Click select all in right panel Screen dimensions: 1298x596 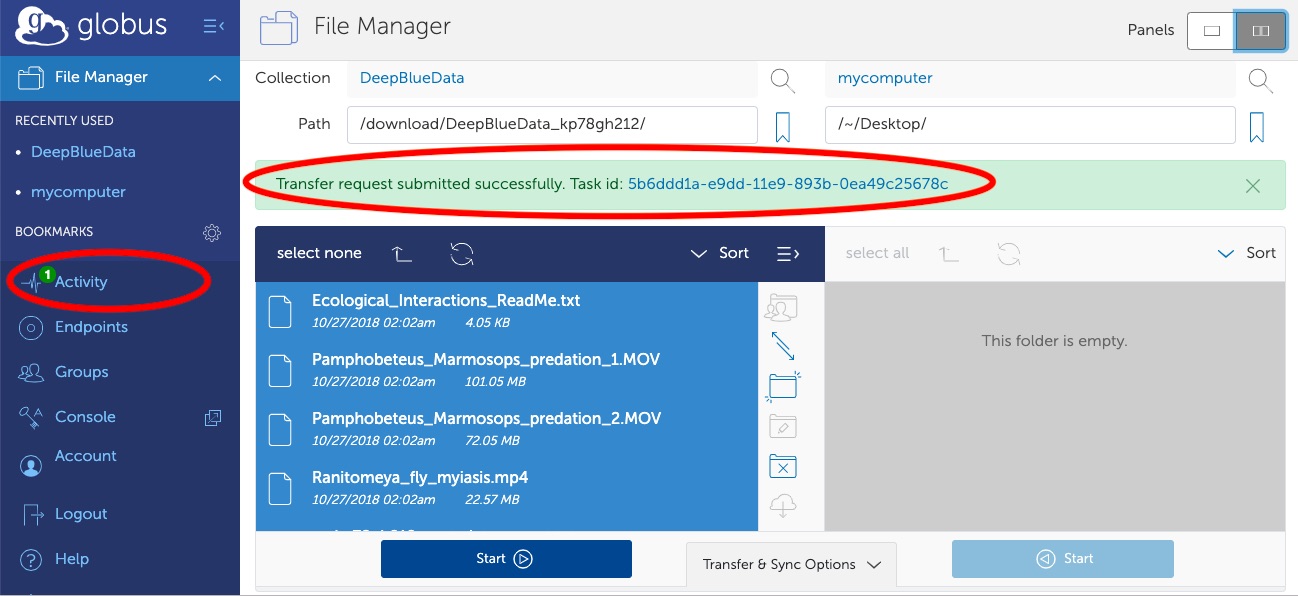pos(877,253)
